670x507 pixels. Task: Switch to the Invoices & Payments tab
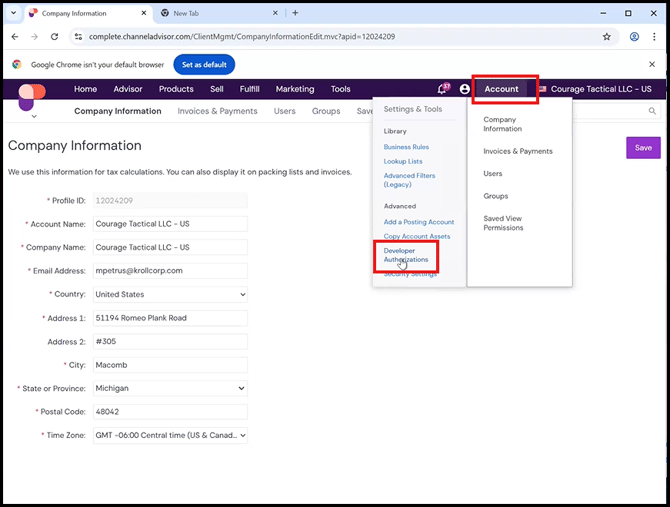point(217,111)
